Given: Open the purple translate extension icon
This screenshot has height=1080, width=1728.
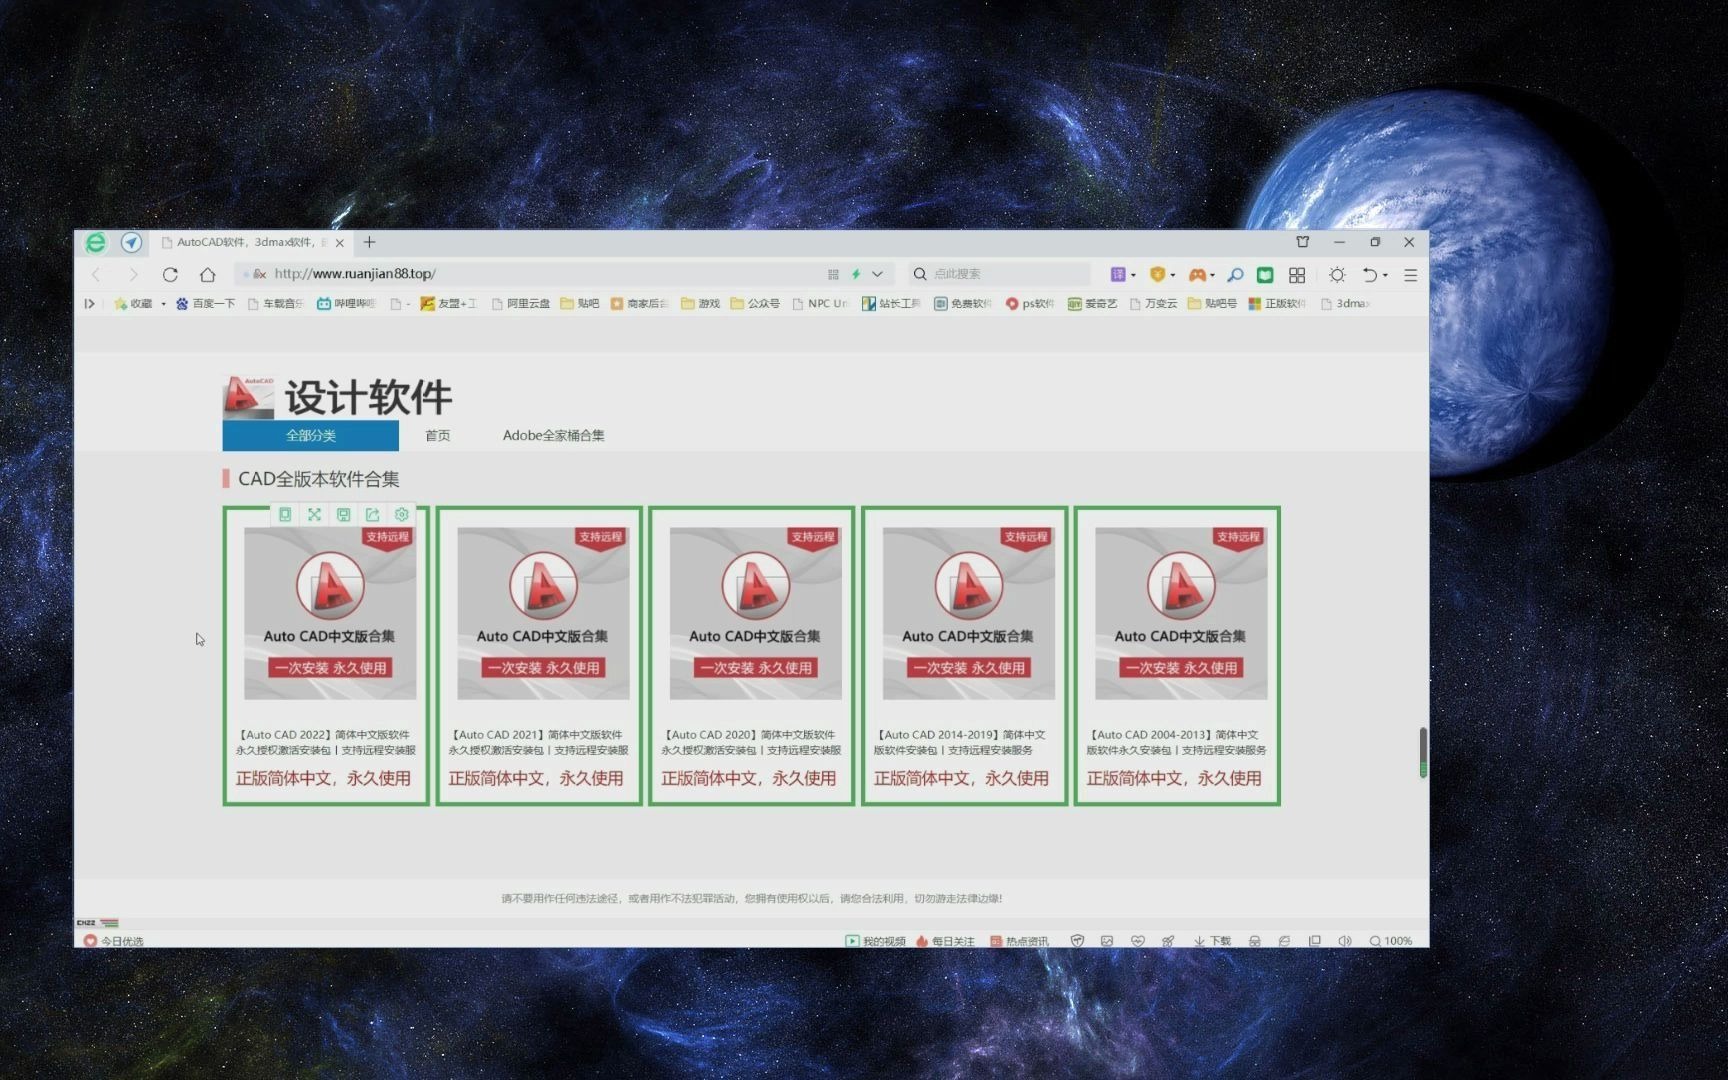Looking at the screenshot, I should pyautogui.click(x=1118, y=274).
